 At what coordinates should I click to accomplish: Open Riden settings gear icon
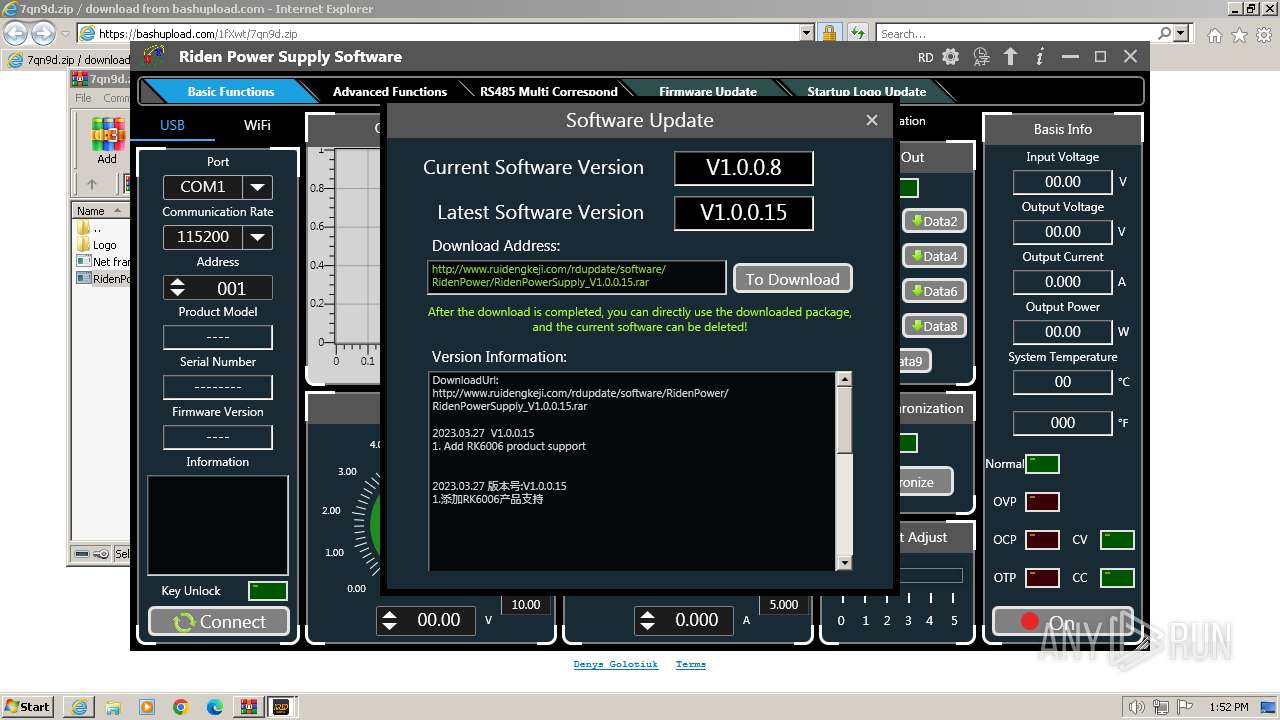(950, 57)
